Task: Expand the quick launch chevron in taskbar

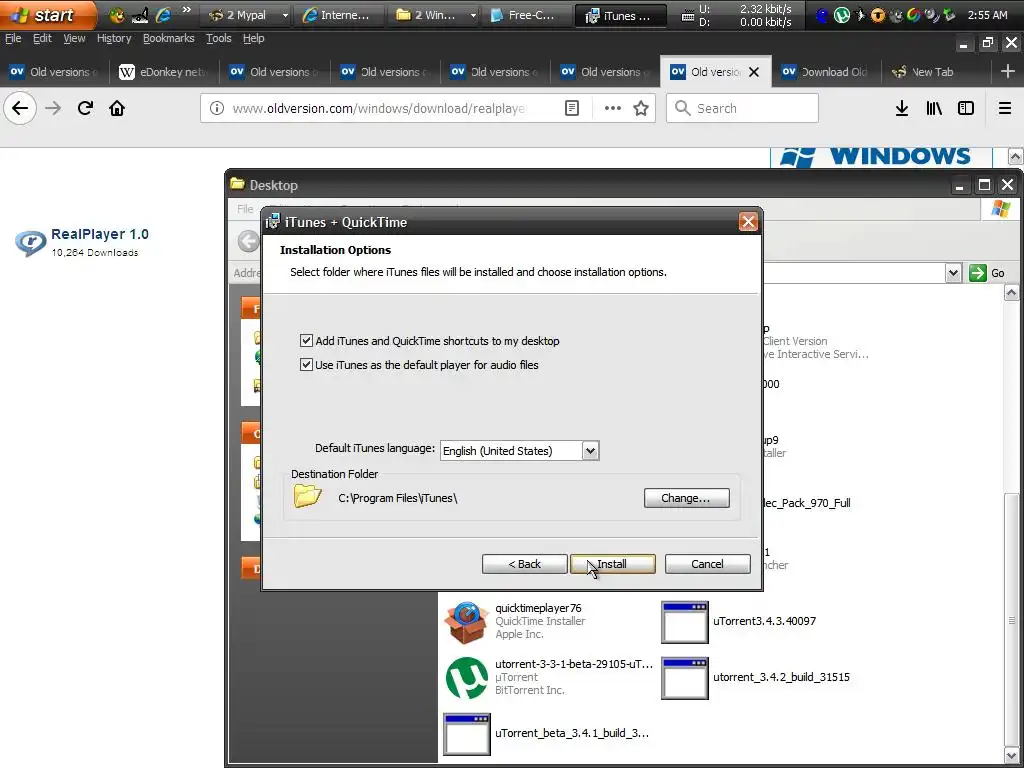Action: [x=187, y=10]
